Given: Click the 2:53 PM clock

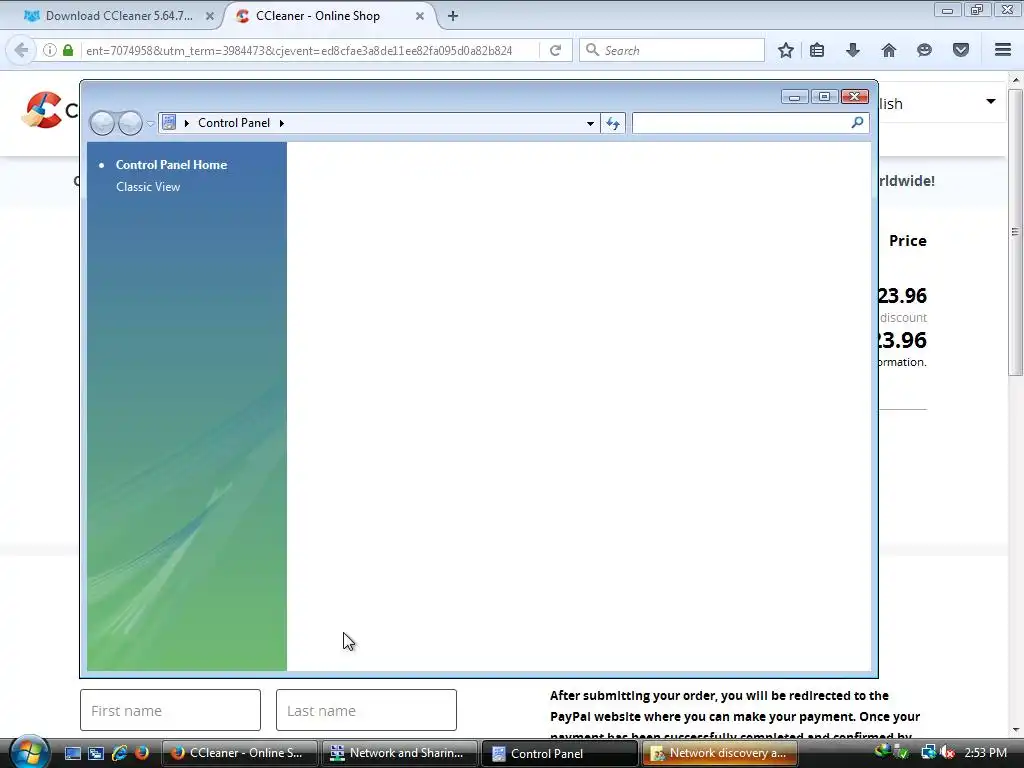Looking at the screenshot, I should tap(985, 753).
